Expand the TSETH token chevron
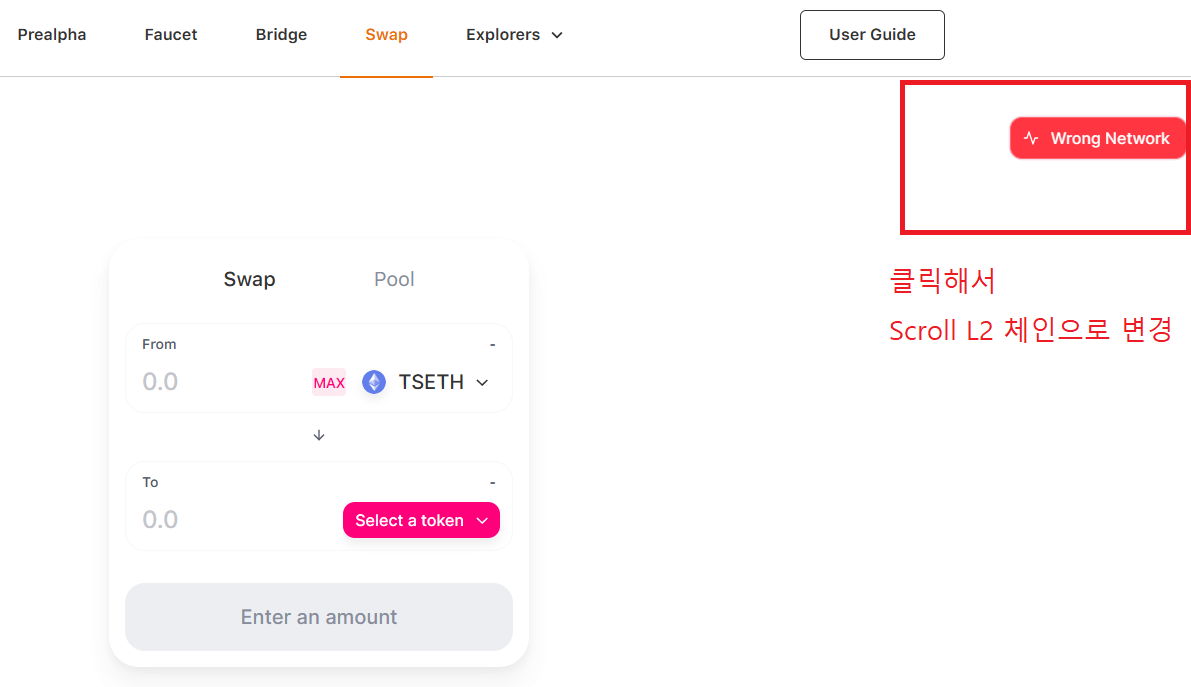 pos(482,382)
